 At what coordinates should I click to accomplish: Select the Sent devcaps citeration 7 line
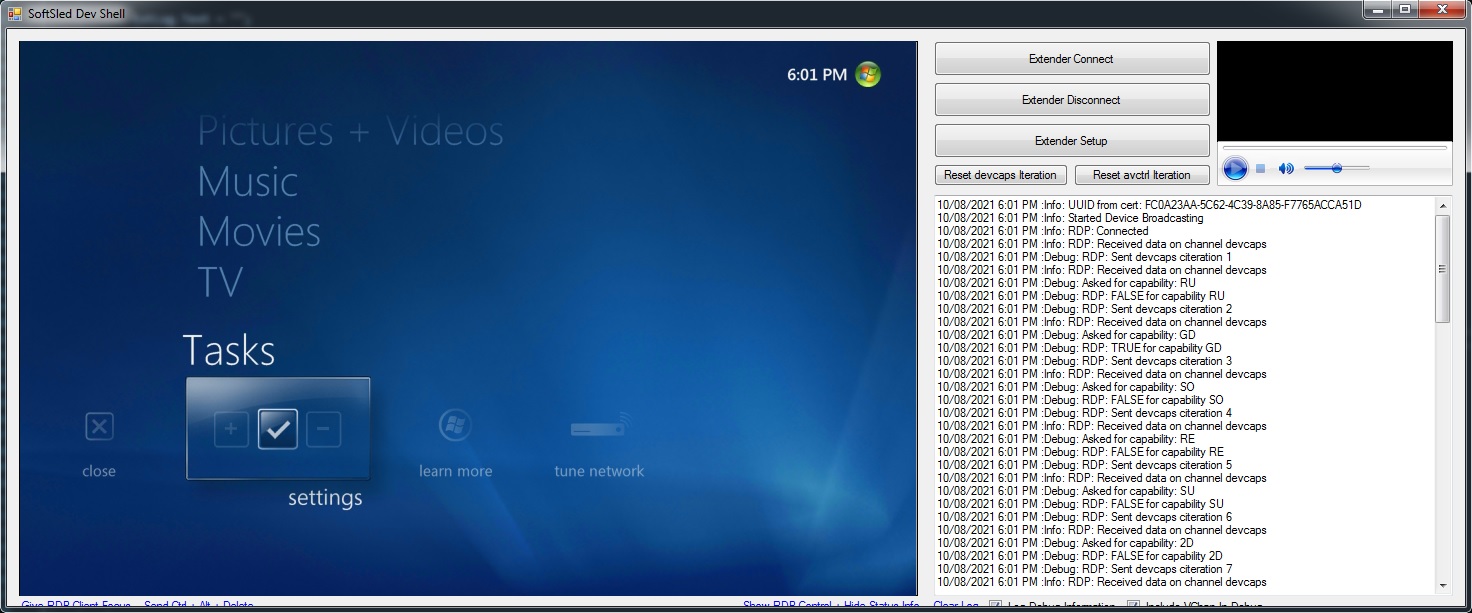(x=1085, y=569)
